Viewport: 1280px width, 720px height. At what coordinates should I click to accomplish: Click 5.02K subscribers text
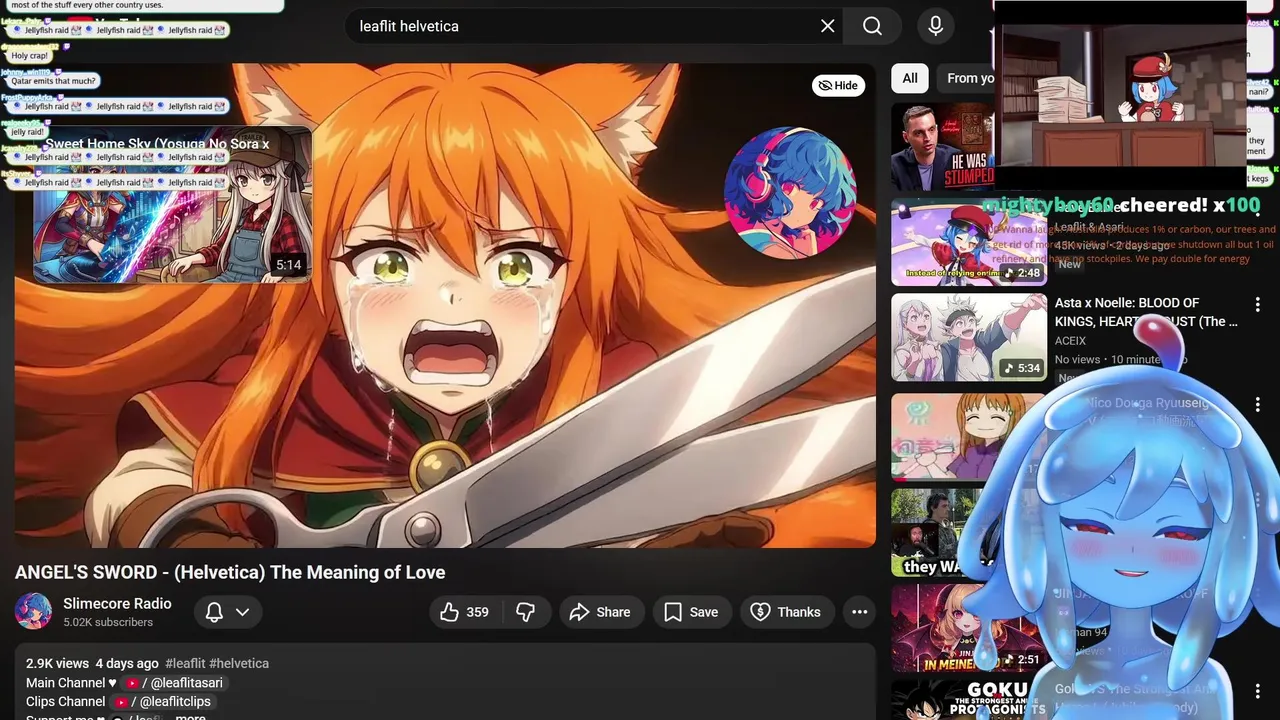pos(108,622)
